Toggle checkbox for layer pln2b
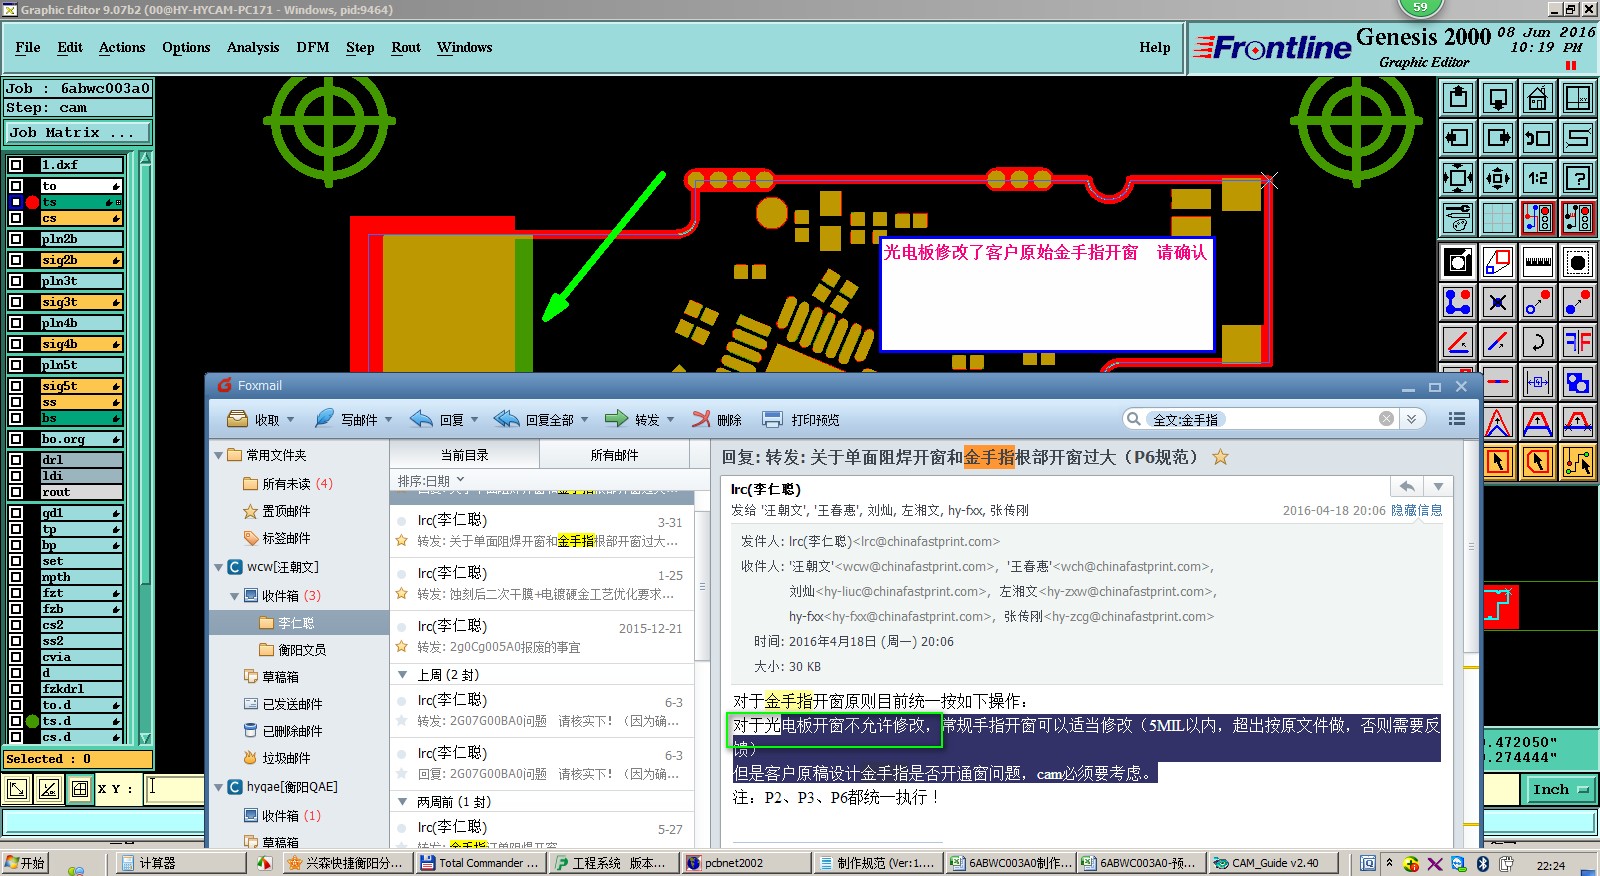The image size is (1600, 876). click(16, 239)
